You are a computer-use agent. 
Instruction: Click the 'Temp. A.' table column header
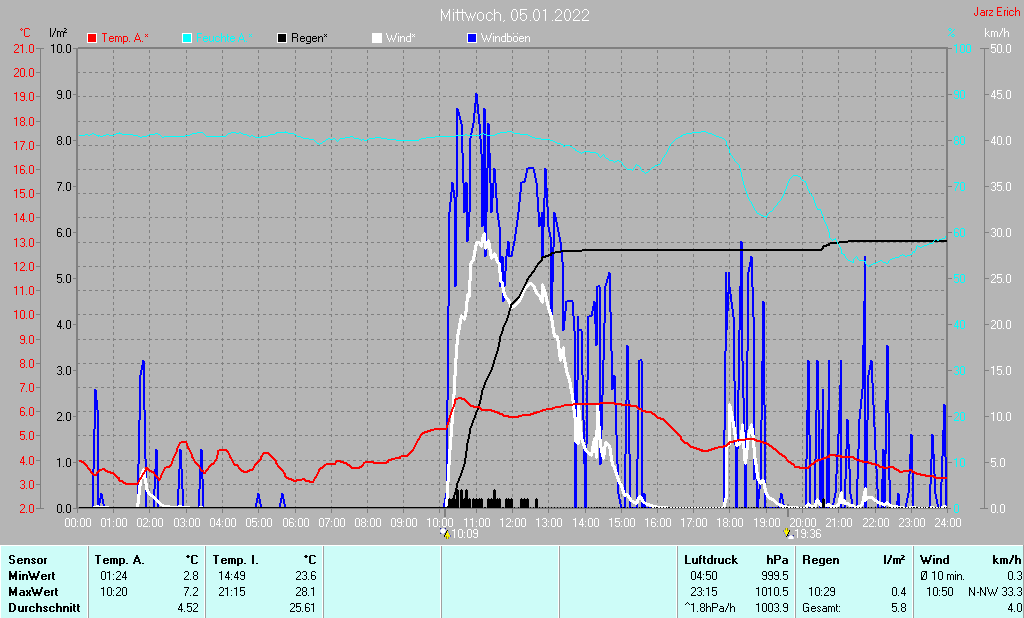(120, 560)
